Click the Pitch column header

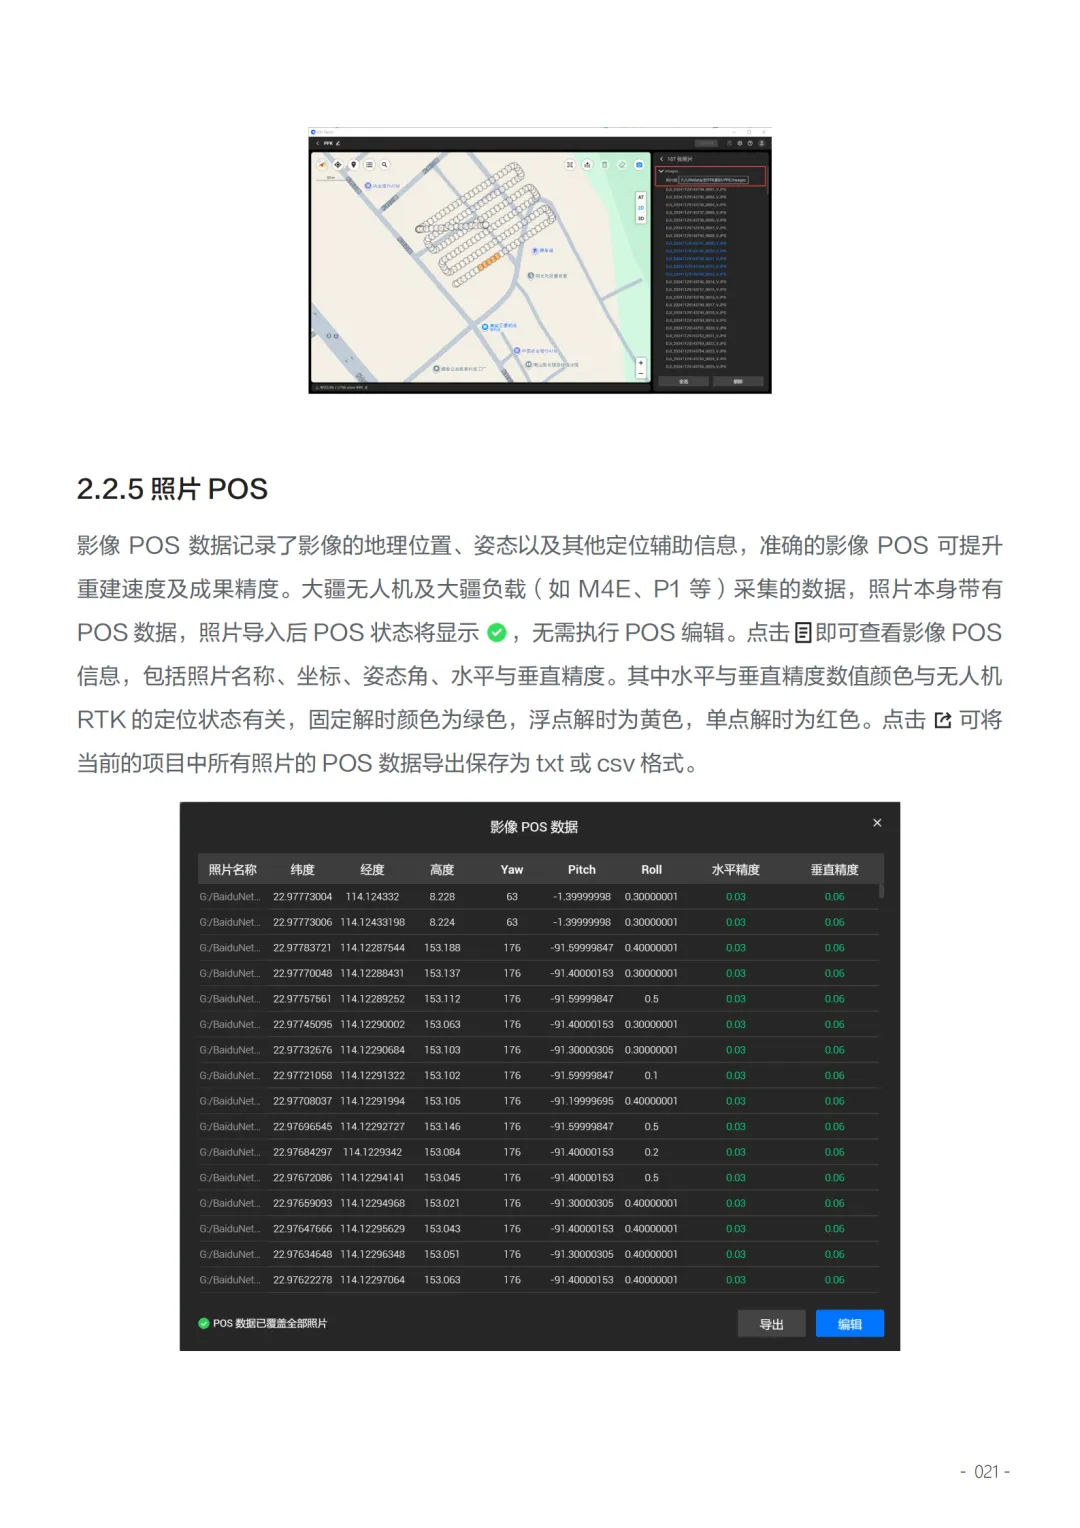[x=582, y=870]
